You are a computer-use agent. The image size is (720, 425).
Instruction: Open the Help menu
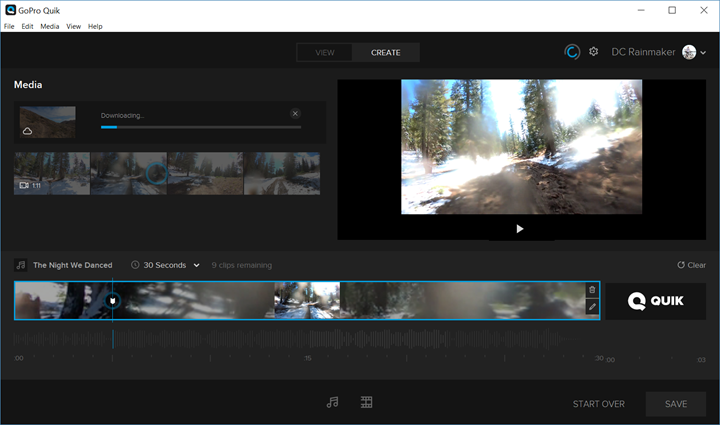(x=95, y=26)
